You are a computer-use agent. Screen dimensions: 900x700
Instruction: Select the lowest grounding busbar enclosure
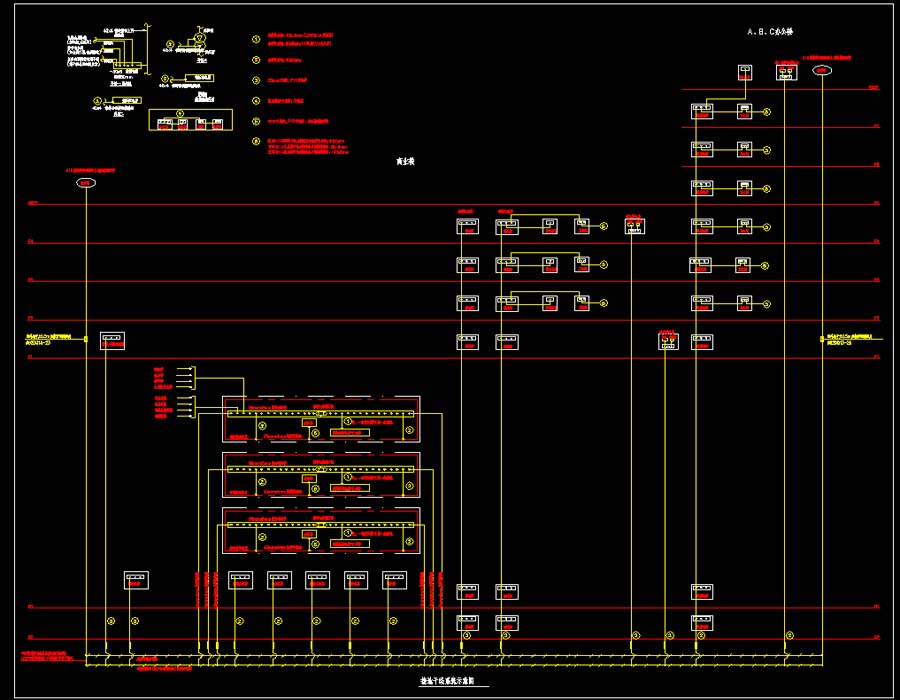click(321, 531)
